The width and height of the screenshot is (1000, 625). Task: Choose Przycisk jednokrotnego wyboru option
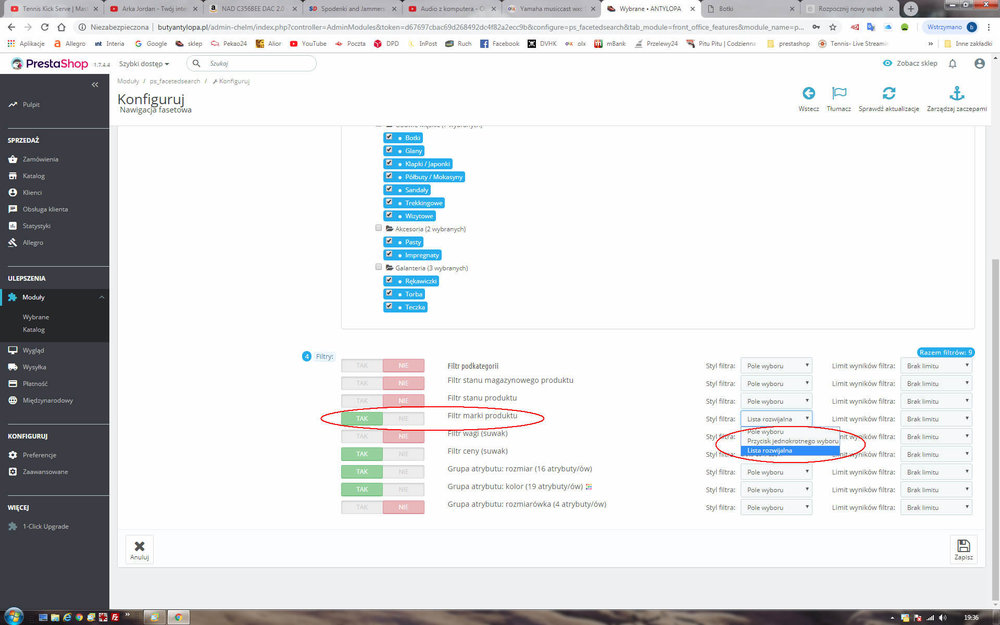coord(790,441)
